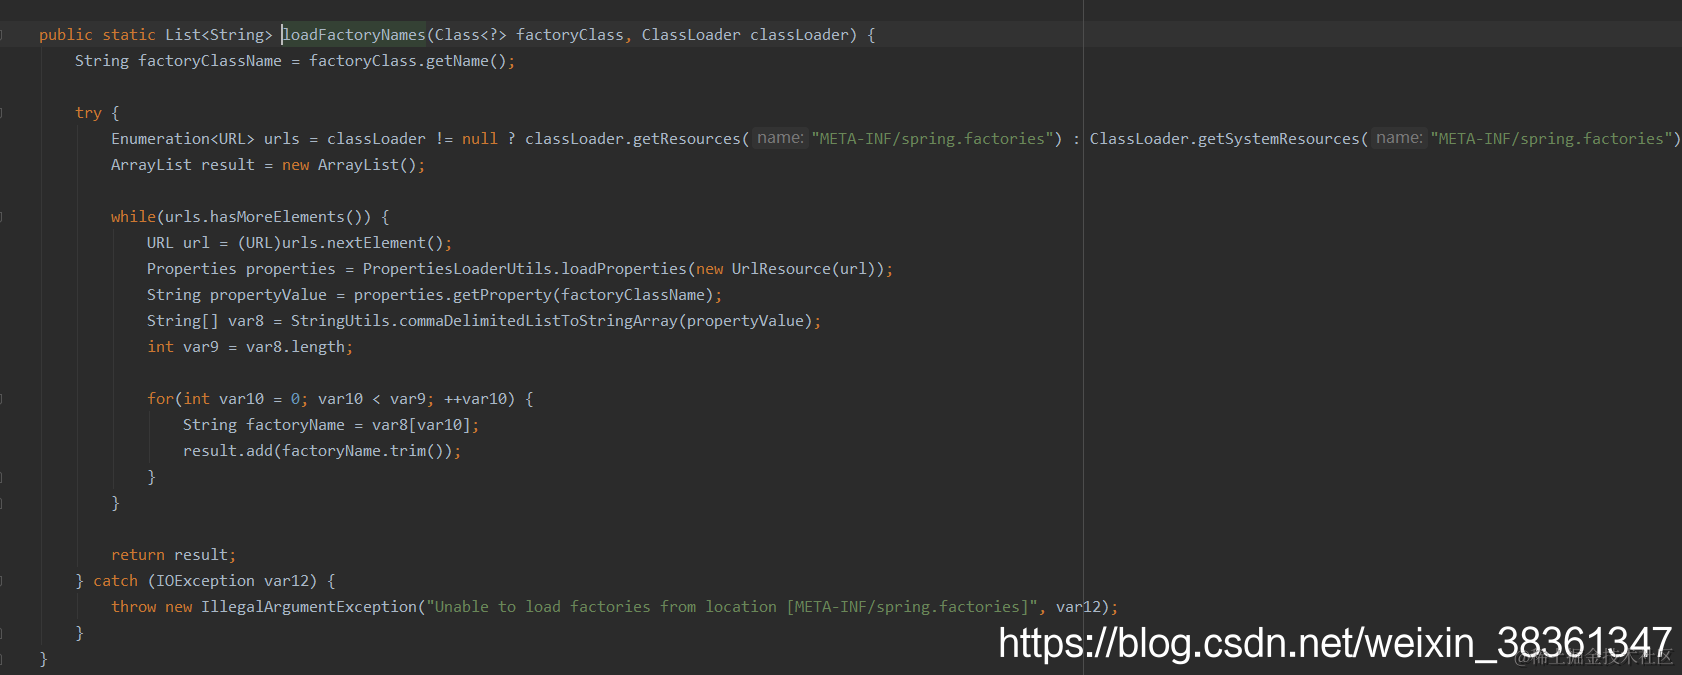Viewport: 1682px width, 675px height.
Task: Click the "static" keyword in the method signature
Action: (129, 35)
